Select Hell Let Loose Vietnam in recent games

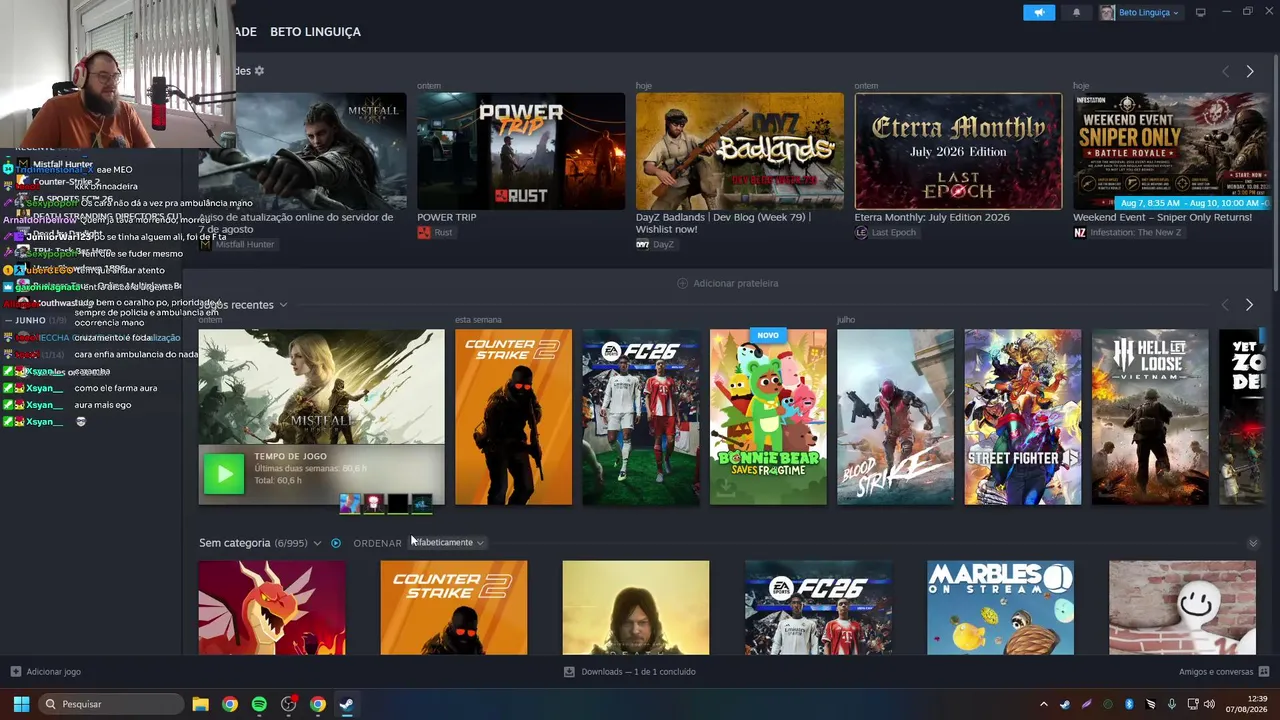[1150, 417]
